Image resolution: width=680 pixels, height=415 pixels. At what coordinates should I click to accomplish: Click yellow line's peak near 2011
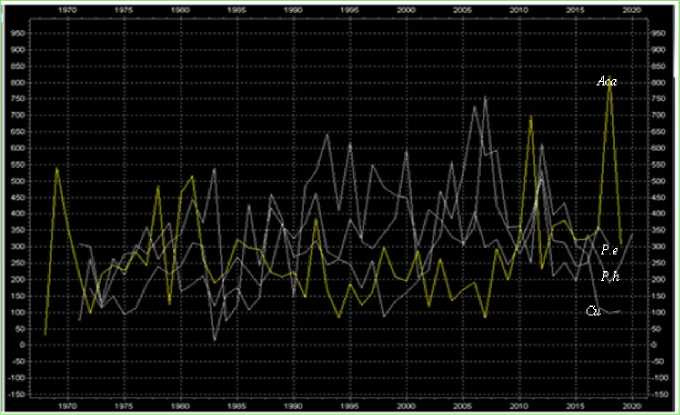pos(530,116)
